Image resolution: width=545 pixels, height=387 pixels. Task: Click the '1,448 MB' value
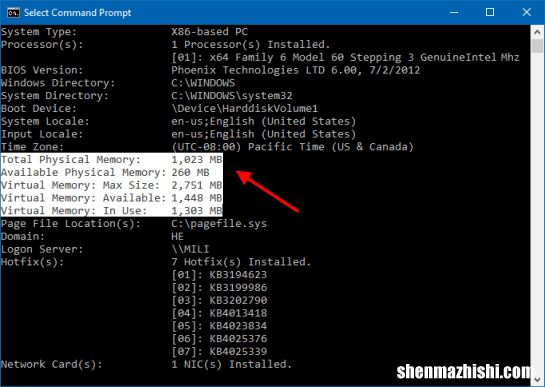pyautogui.click(x=197, y=198)
